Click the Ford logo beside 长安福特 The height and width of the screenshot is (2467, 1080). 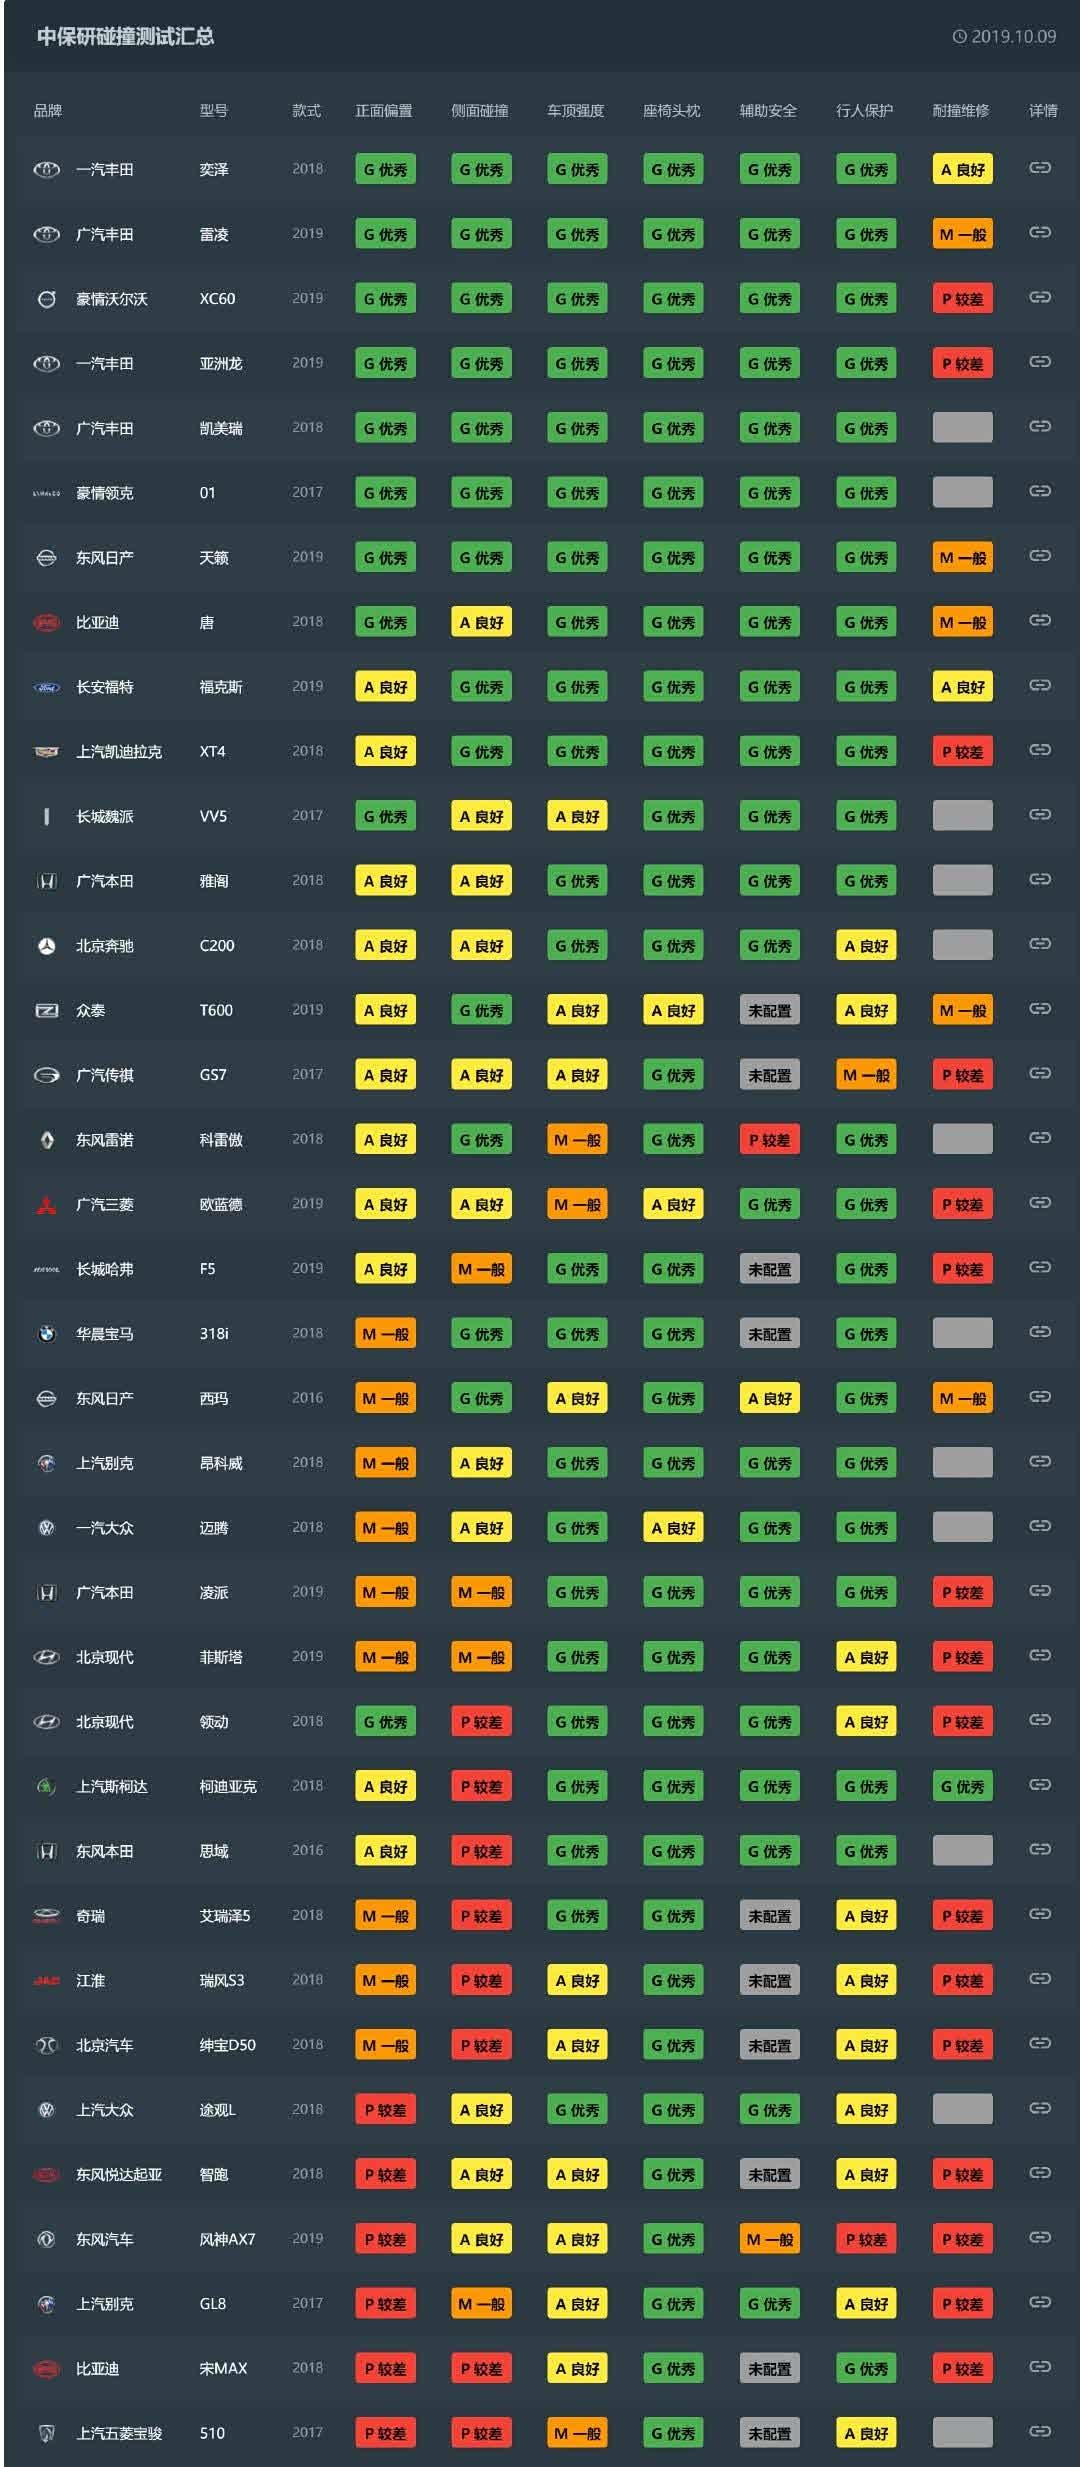46,687
